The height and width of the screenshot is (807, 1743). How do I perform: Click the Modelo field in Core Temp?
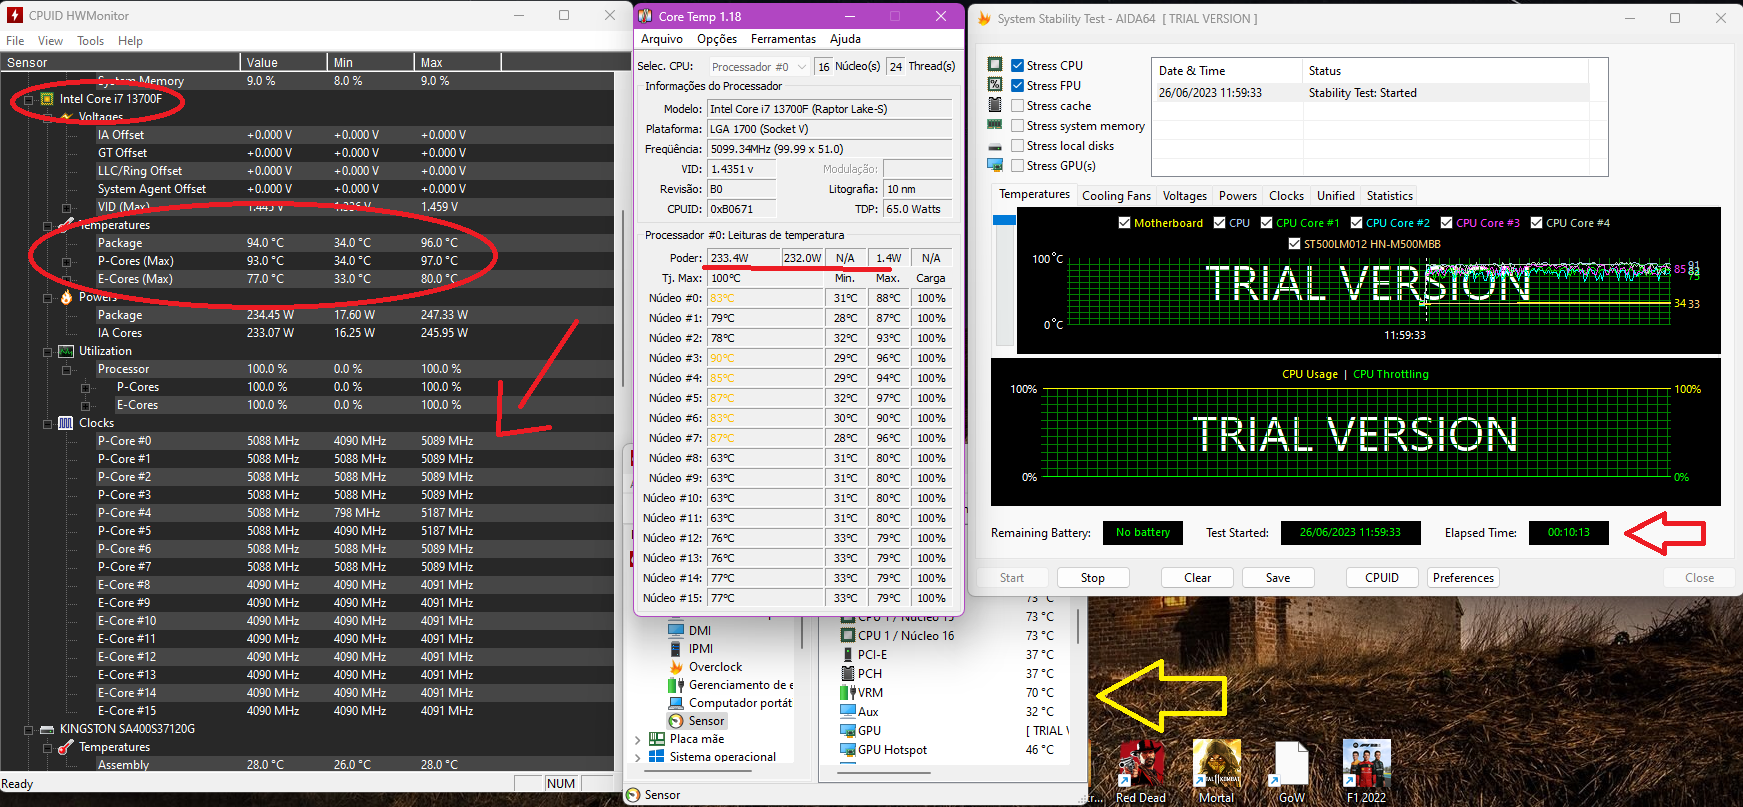[830, 109]
